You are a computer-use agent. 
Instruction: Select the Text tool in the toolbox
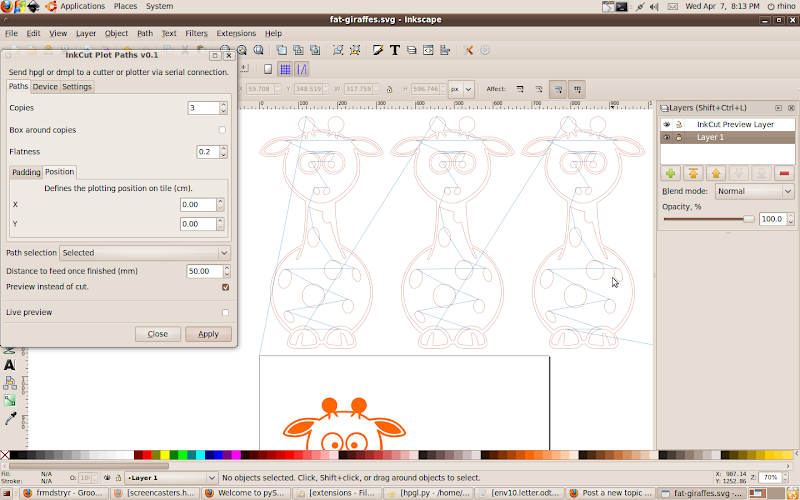point(10,365)
